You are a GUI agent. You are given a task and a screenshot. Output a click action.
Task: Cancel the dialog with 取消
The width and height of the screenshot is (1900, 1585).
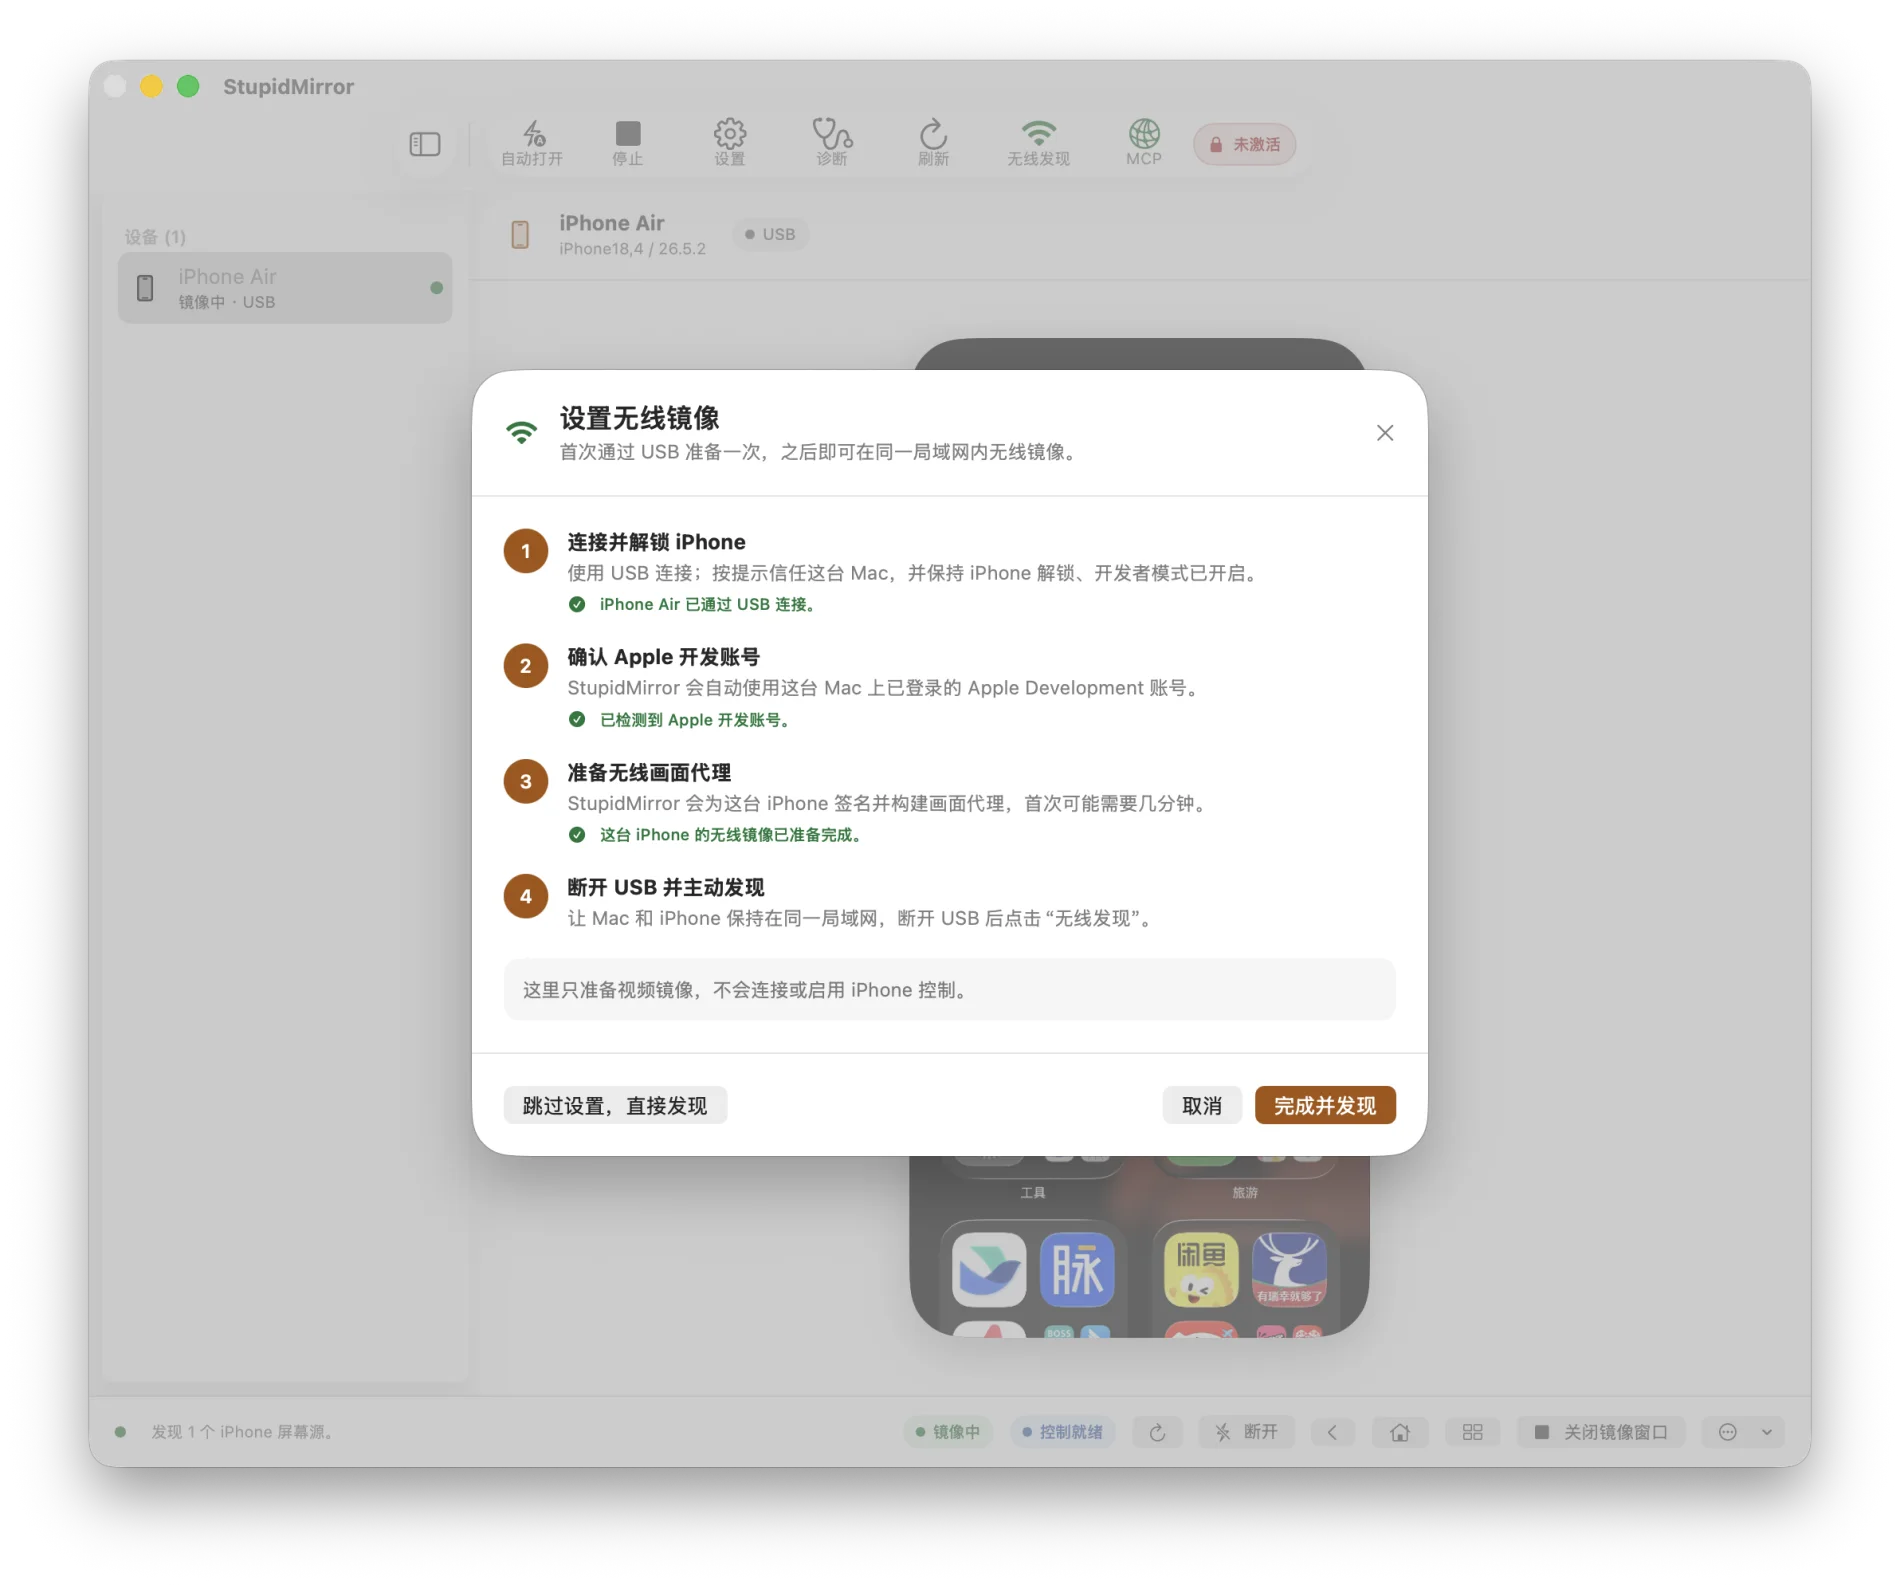(x=1202, y=1106)
